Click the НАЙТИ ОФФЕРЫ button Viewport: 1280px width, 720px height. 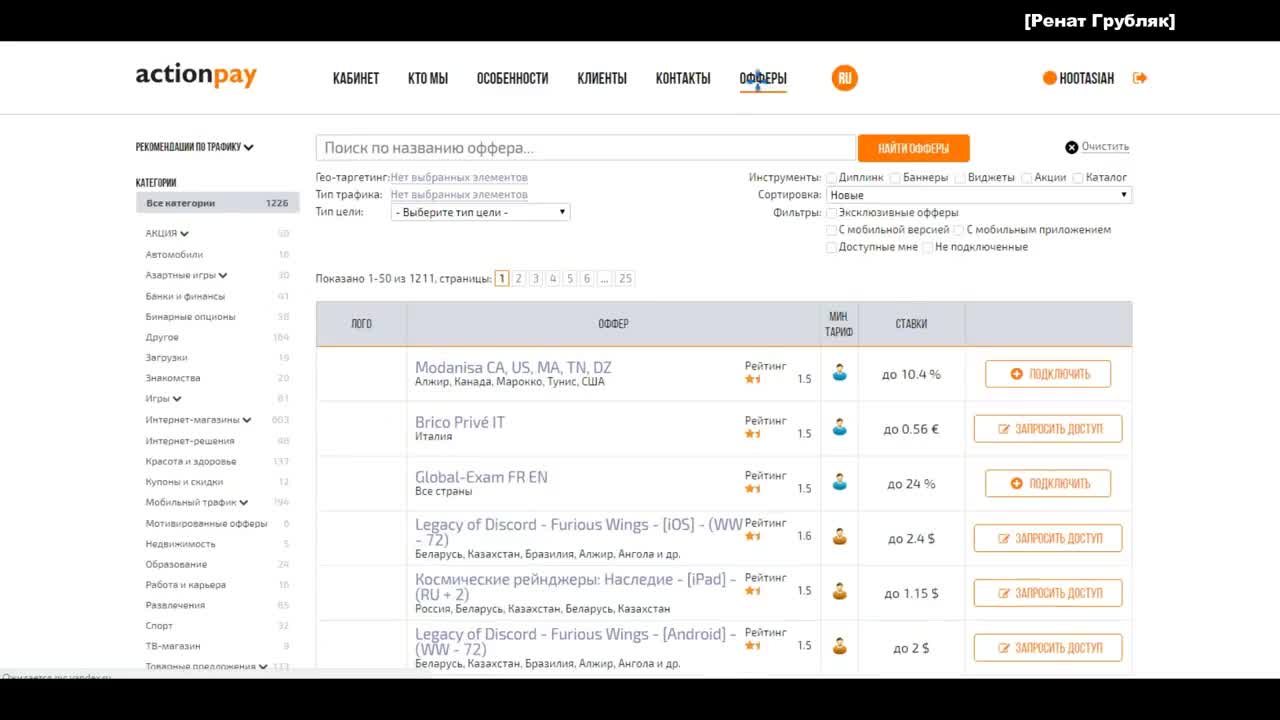[x=914, y=148]
